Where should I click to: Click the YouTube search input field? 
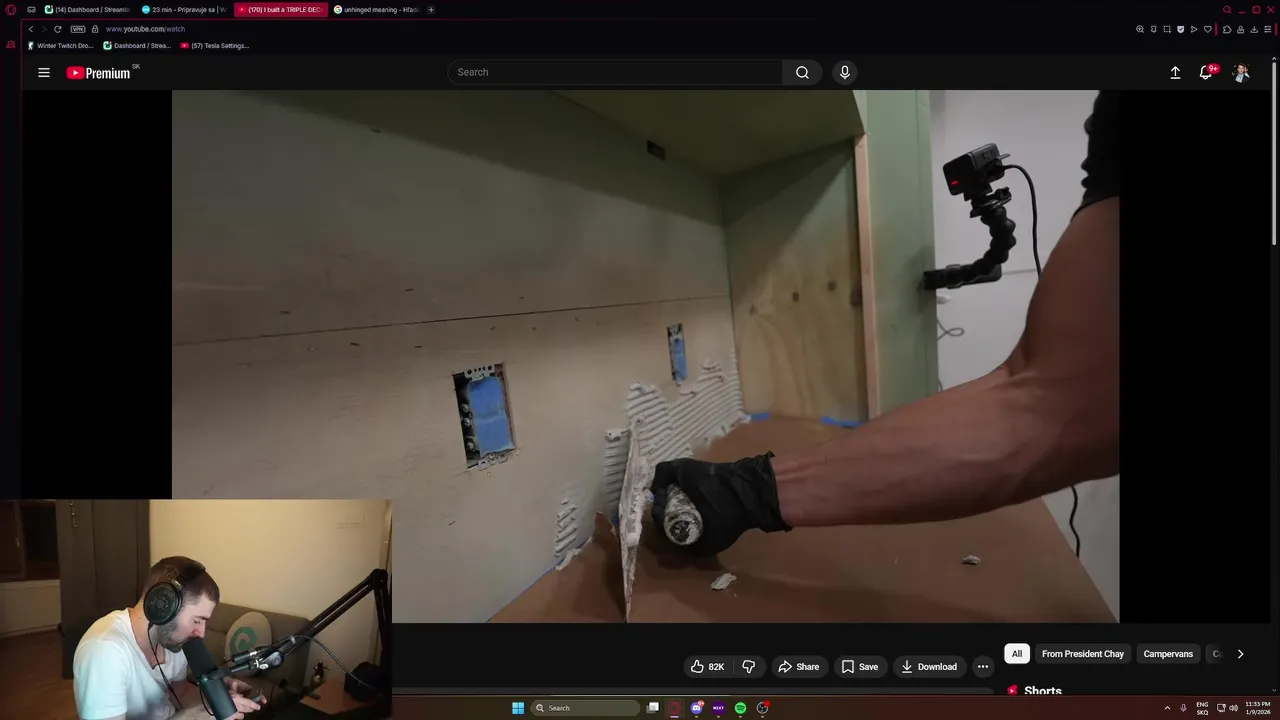(615, 72)
